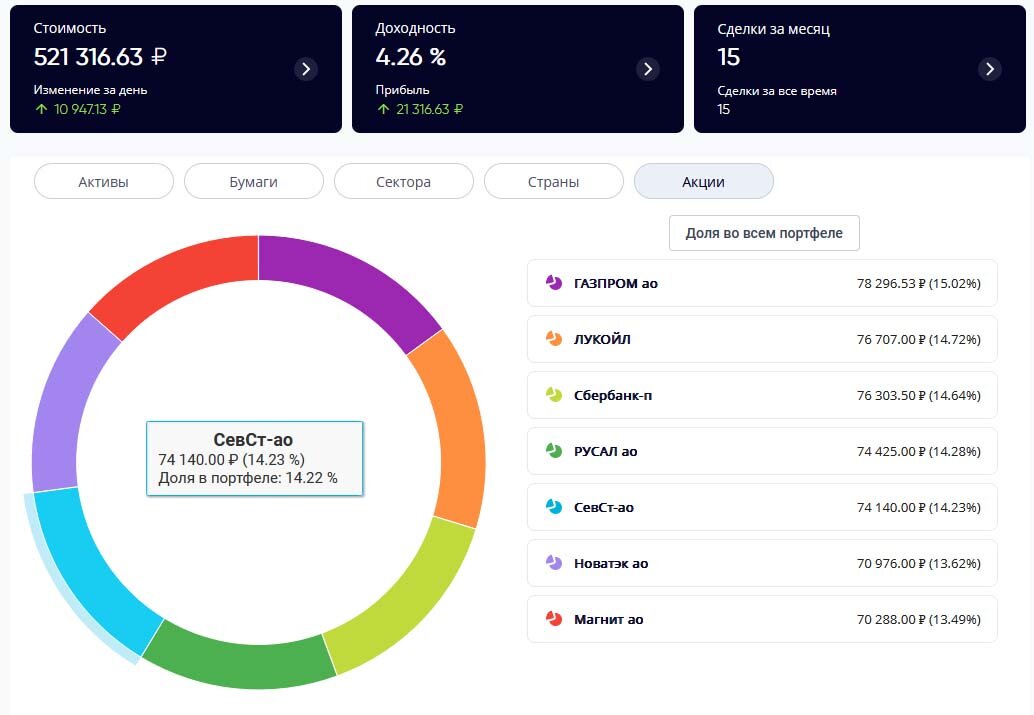
Task: Click the ЛУКОЙЛ stock name
Action: pyautogui.click(x=602, y=340)
